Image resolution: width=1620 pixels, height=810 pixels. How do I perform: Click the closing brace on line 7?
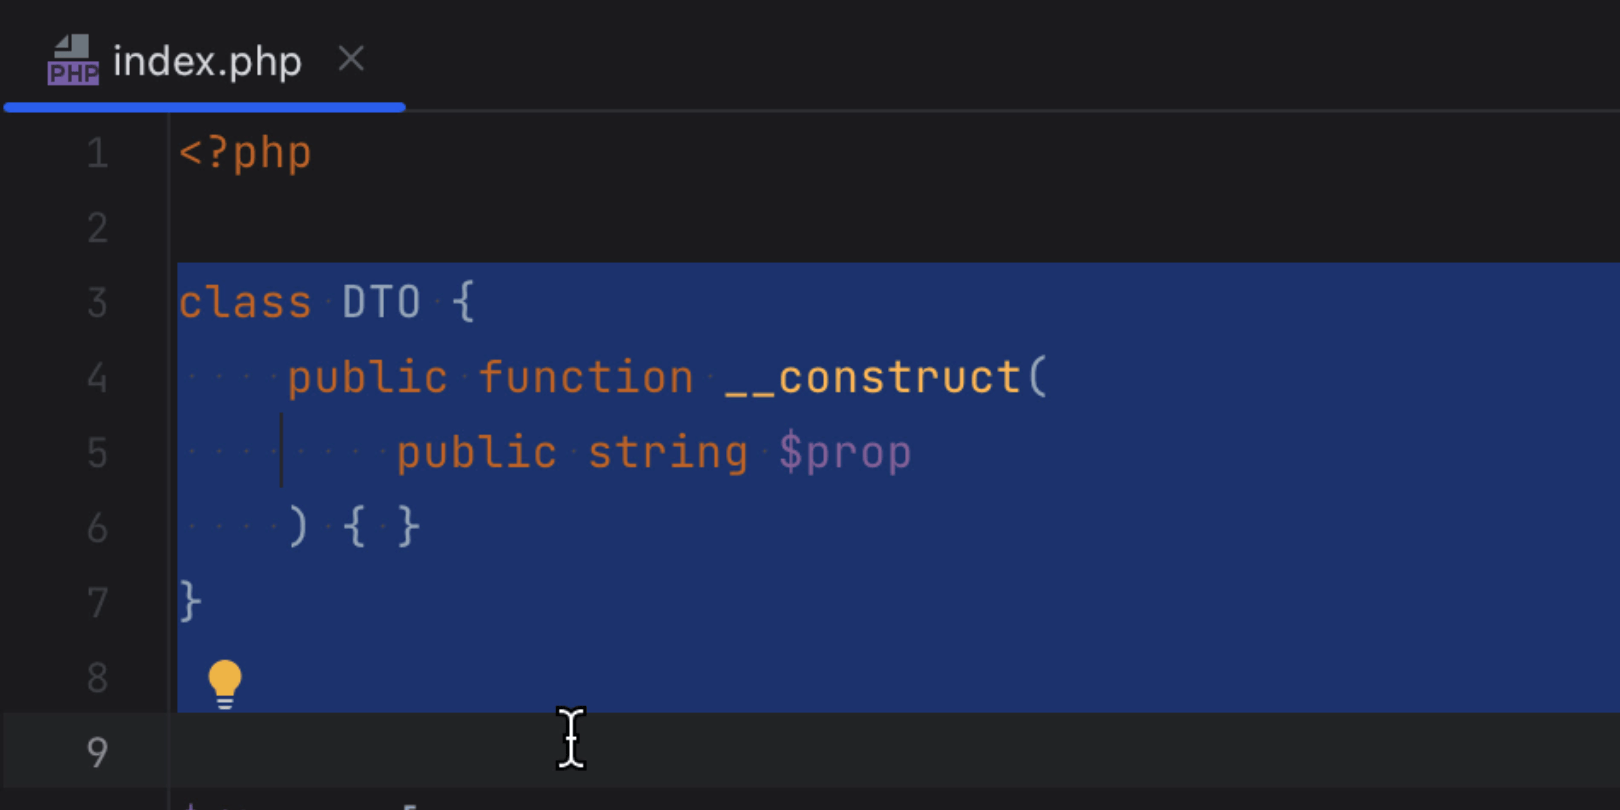click(190, 603)
